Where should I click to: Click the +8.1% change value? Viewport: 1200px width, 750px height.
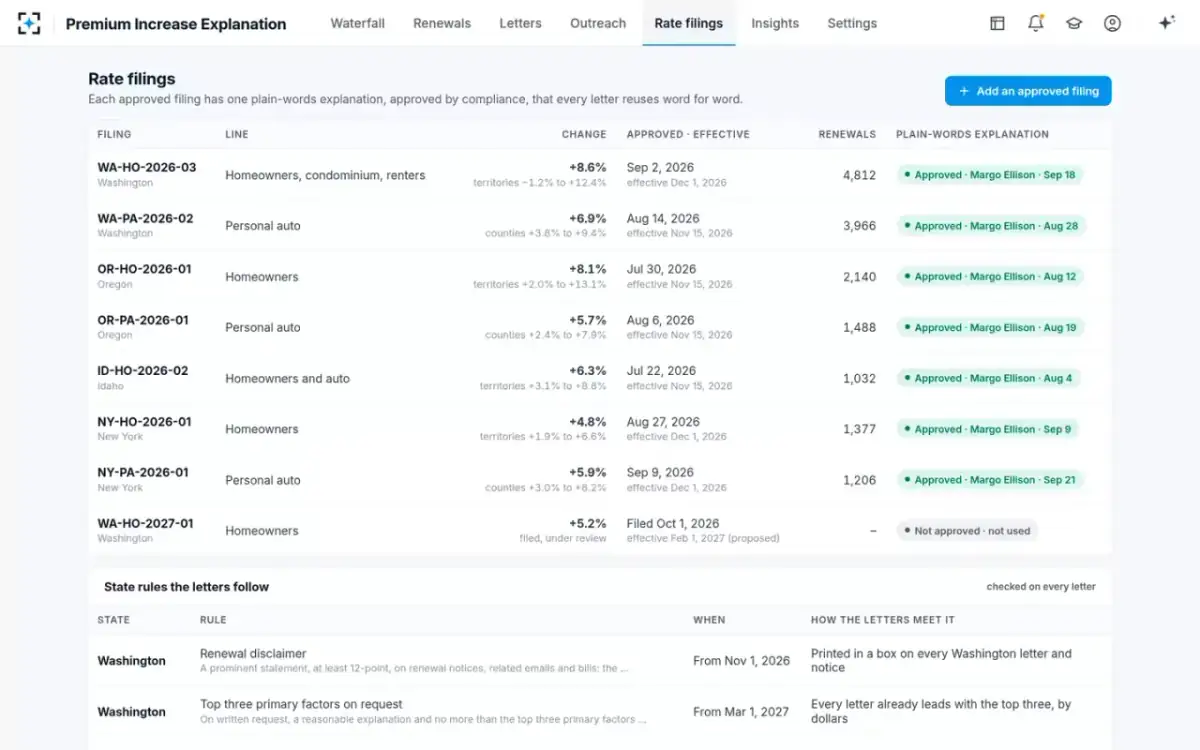pyautogui.click(x=588, y=269)
